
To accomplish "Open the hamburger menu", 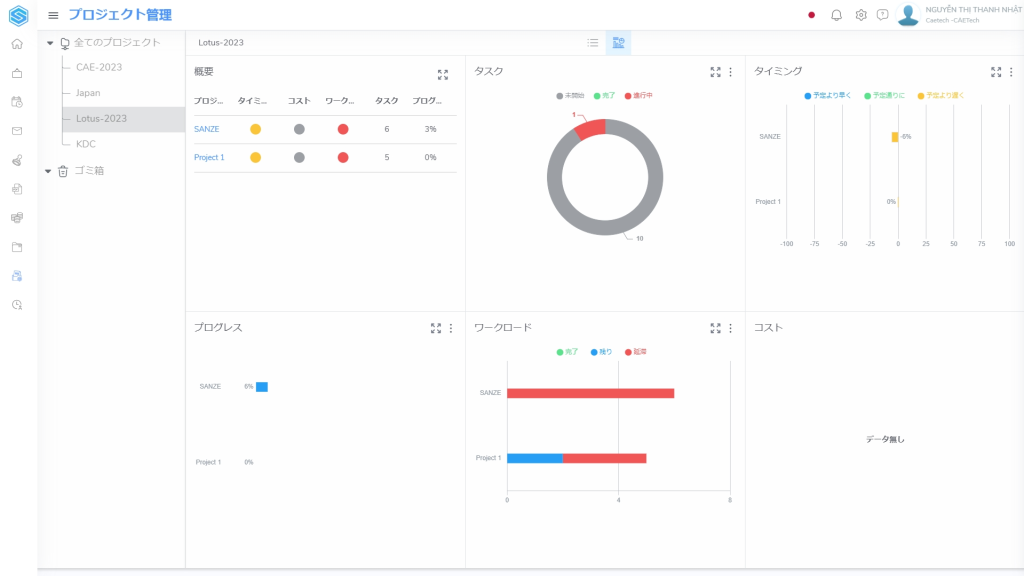I will point(53,15).
